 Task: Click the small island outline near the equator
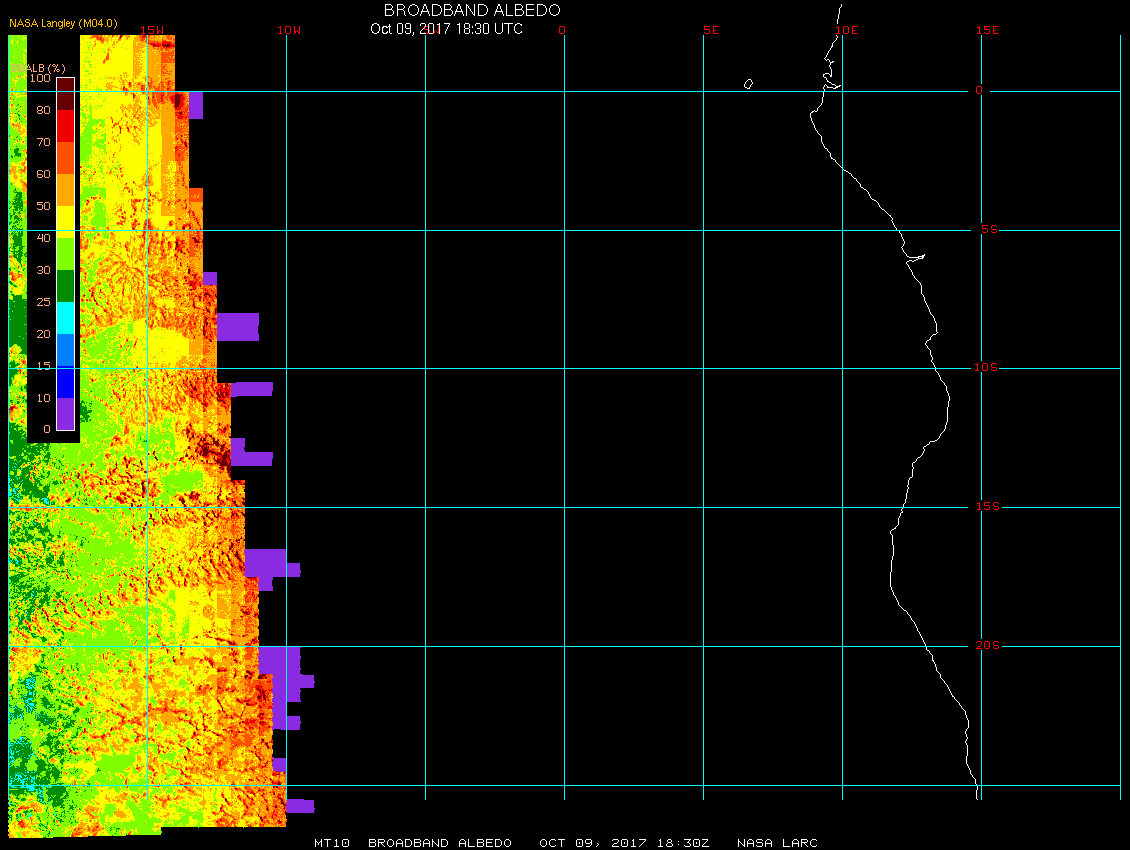tap(748, 84)
